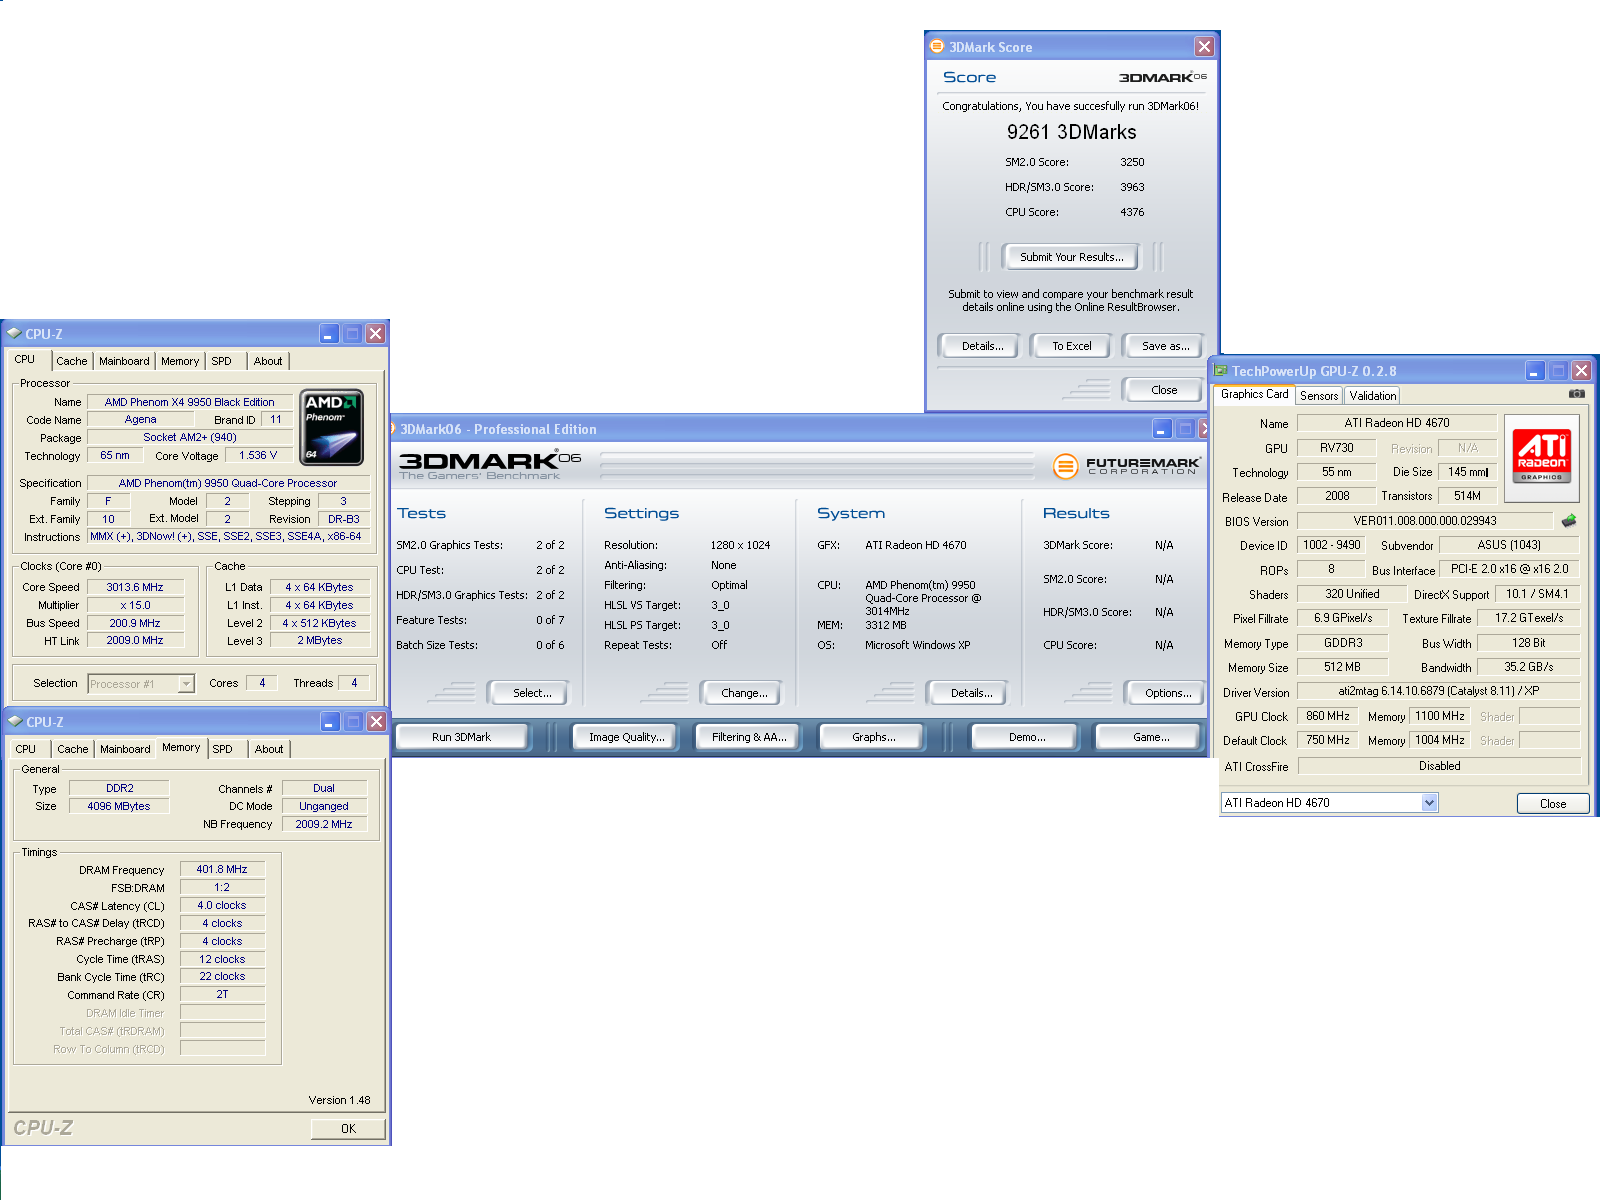Click the GPU-Z title bar app icon
Image resolution: width=1600 pixels, height=1200 pixels.
click(1220, 371)
